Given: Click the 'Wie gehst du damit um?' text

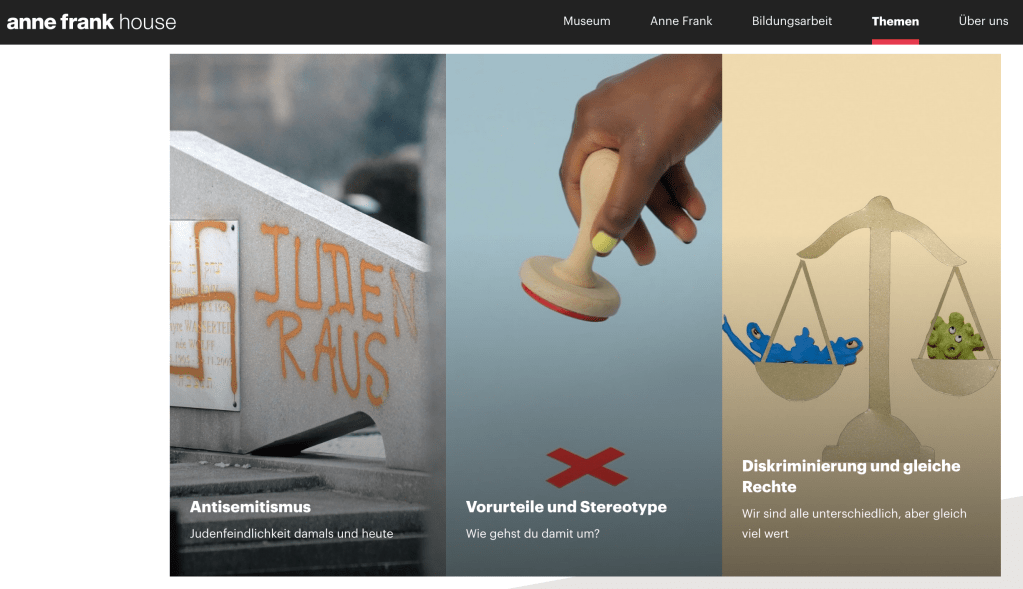Looking at the screenshot, I should (532, 534).
